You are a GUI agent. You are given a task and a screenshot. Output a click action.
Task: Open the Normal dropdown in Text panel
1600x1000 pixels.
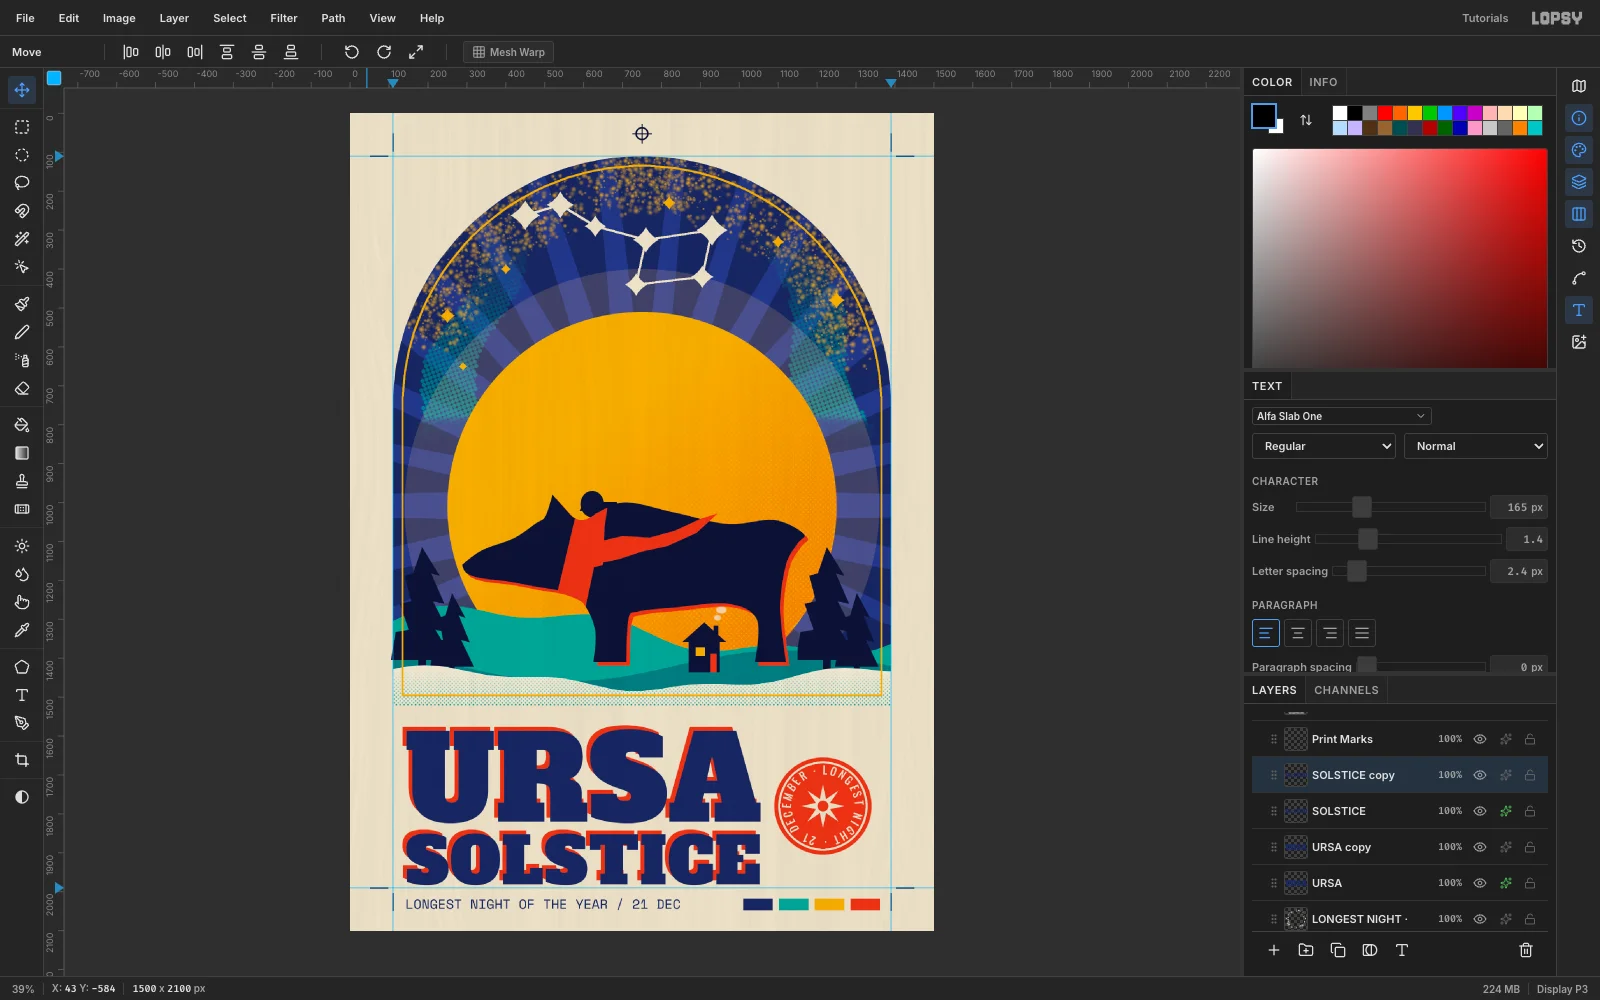[1476, 446]
